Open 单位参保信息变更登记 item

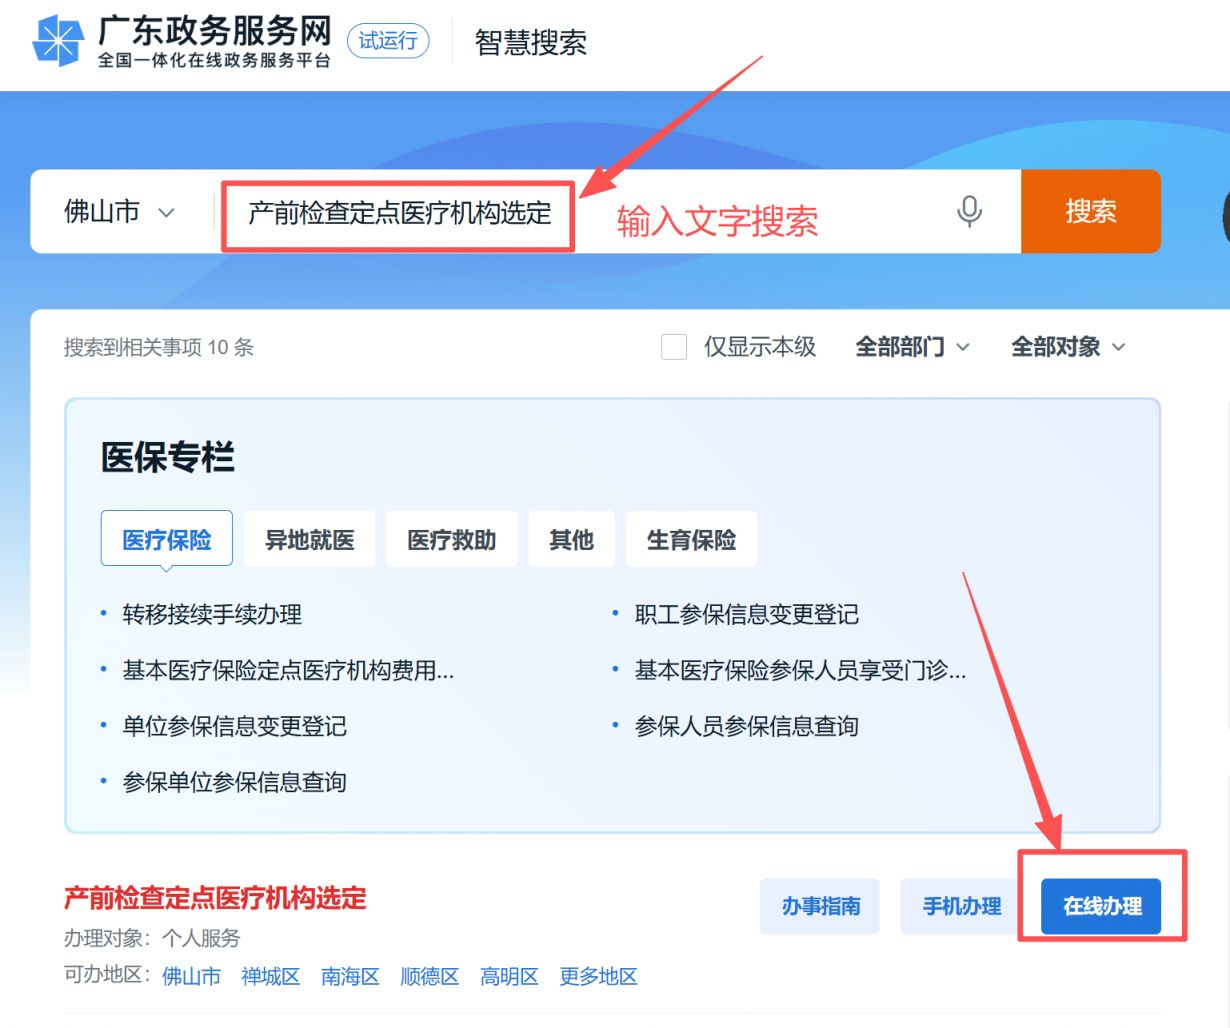click(235, 726)
